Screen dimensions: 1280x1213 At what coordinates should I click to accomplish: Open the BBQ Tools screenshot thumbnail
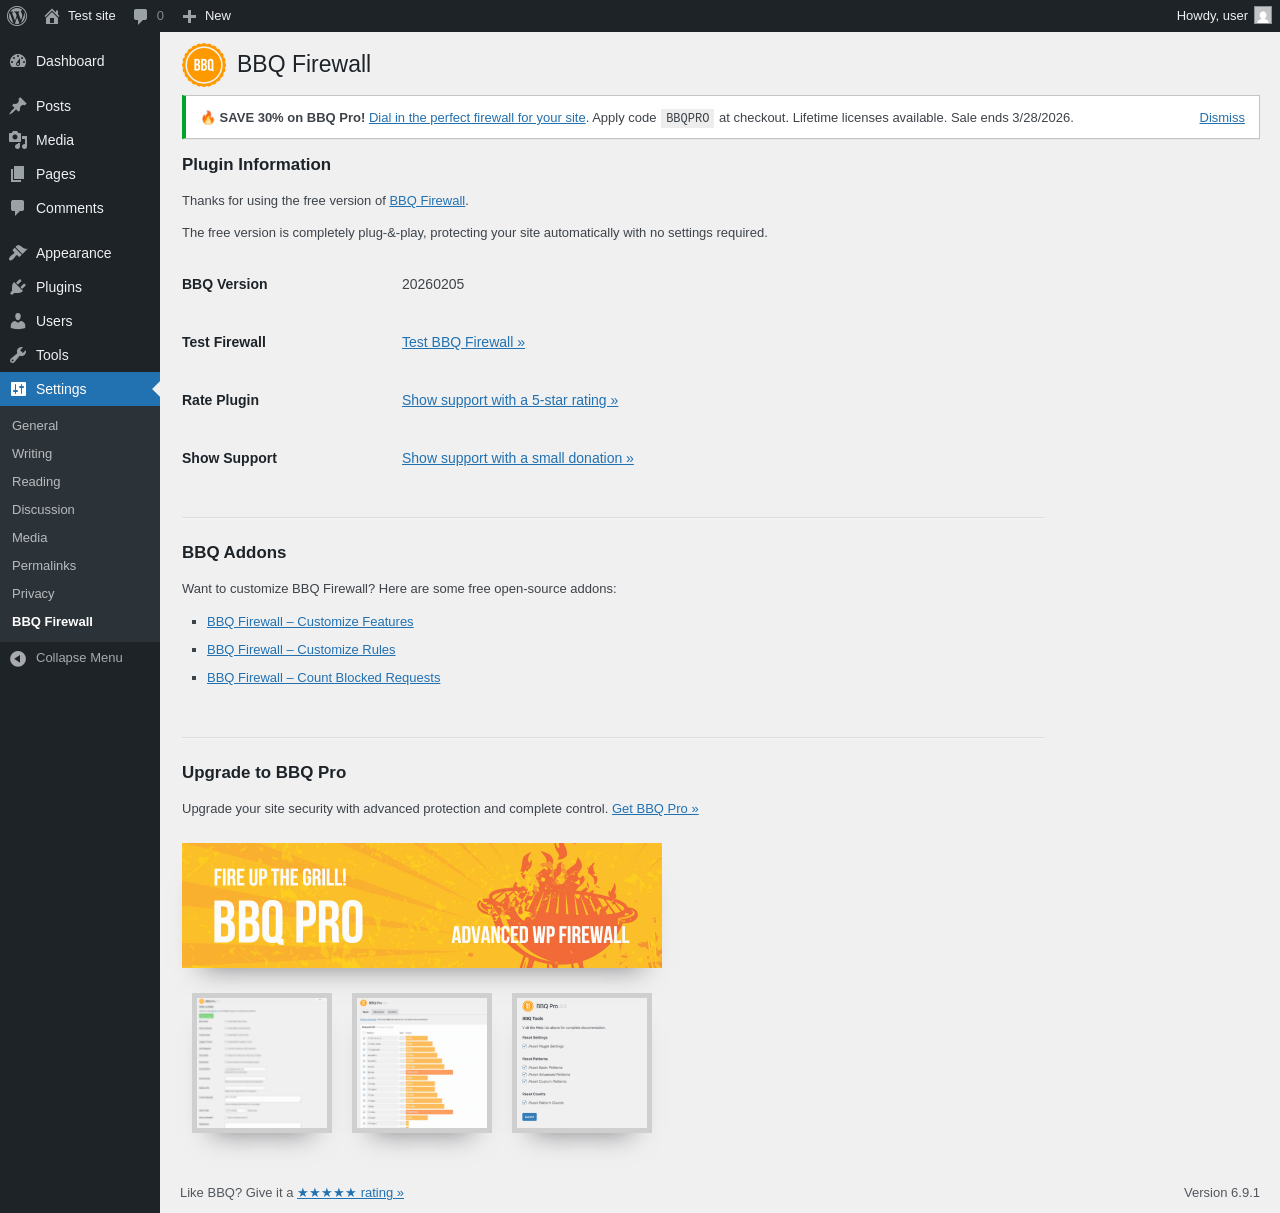[x=582, y=1063]
